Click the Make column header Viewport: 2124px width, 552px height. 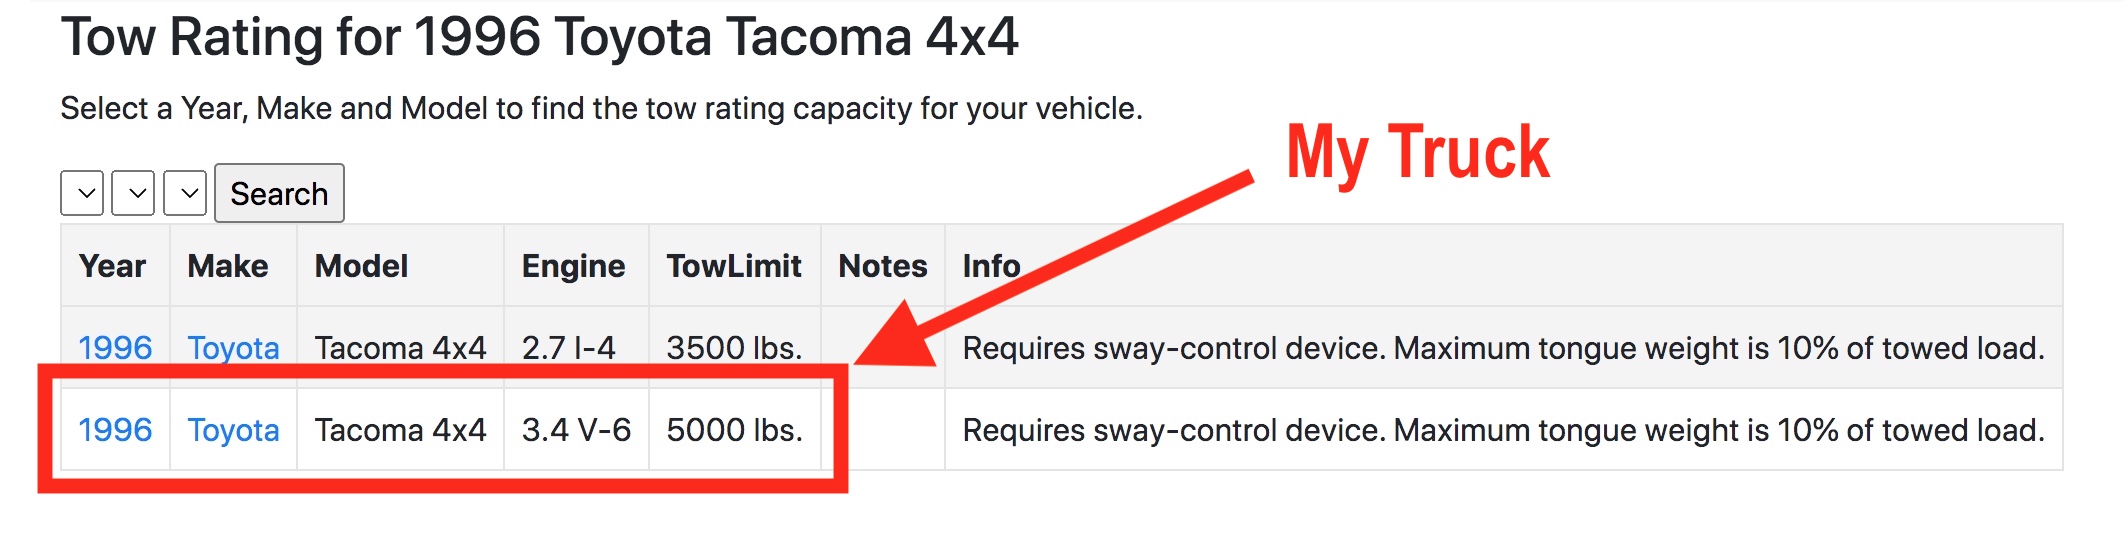228,266
